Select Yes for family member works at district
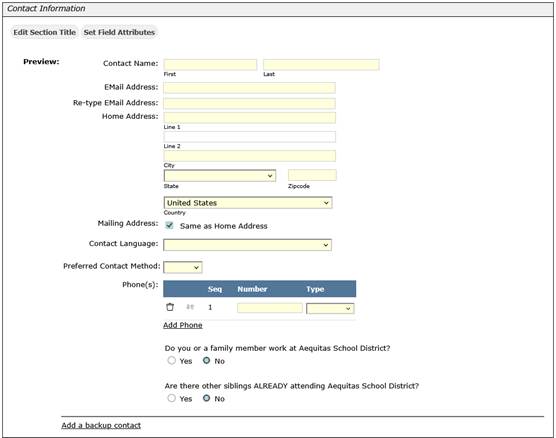The image size is (556, 438). (172, 361)
